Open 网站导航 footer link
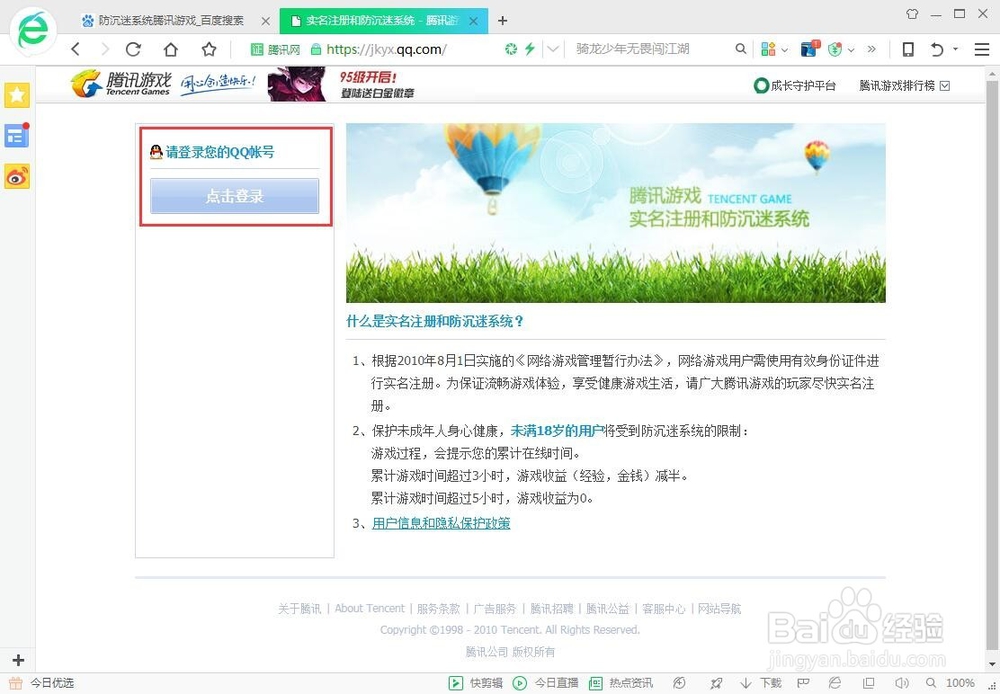 [719, 609]
